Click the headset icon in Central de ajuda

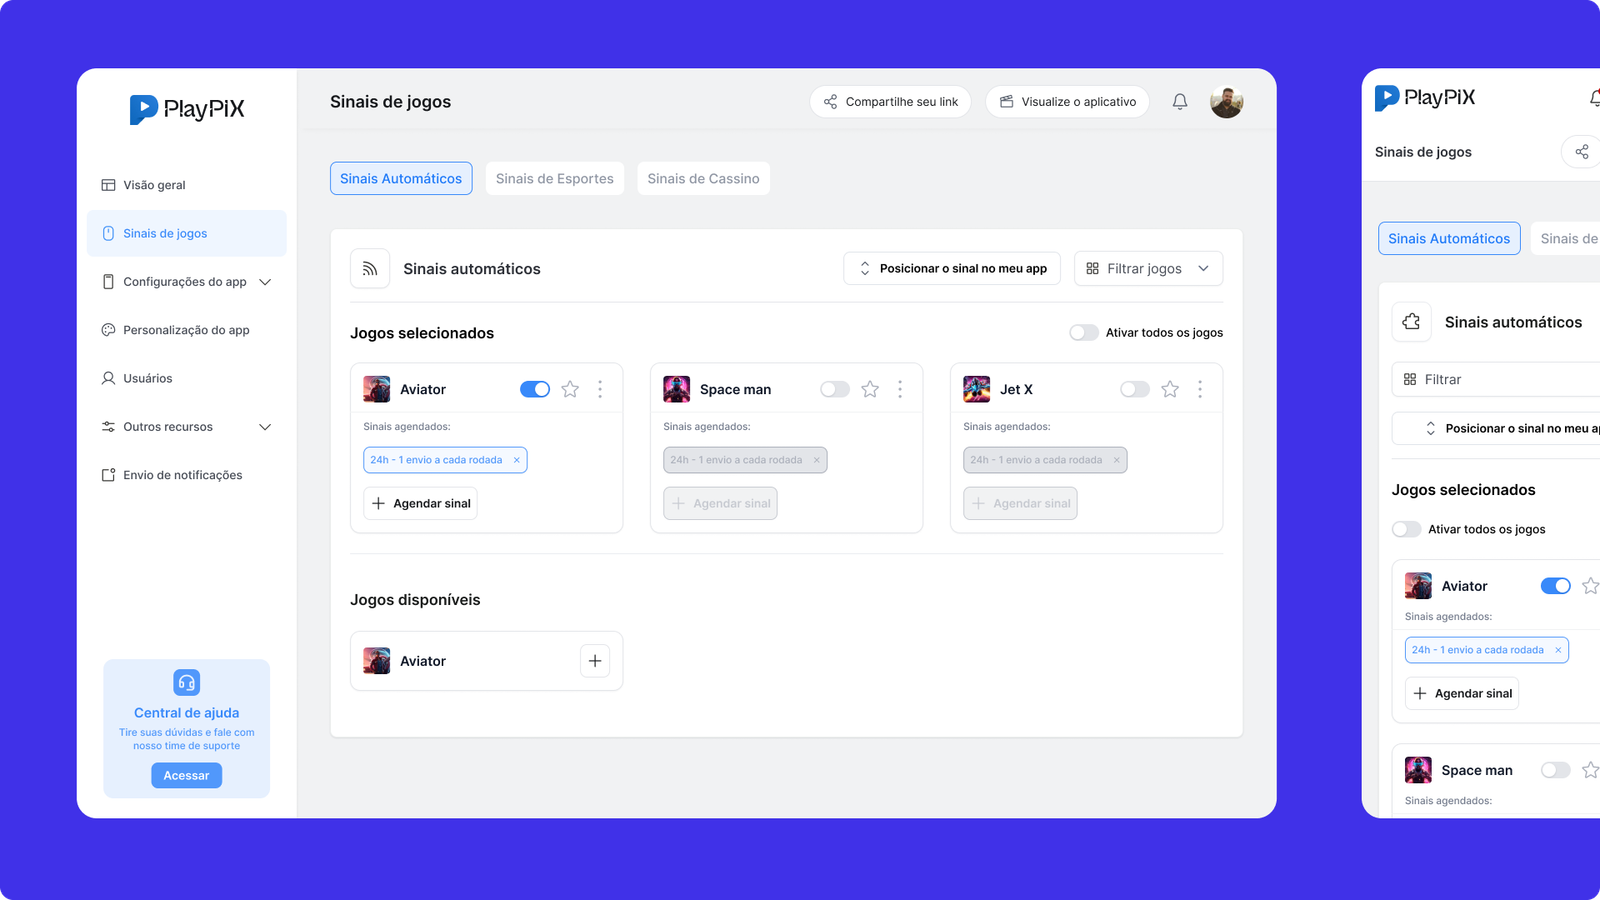(x=187, y=683)
